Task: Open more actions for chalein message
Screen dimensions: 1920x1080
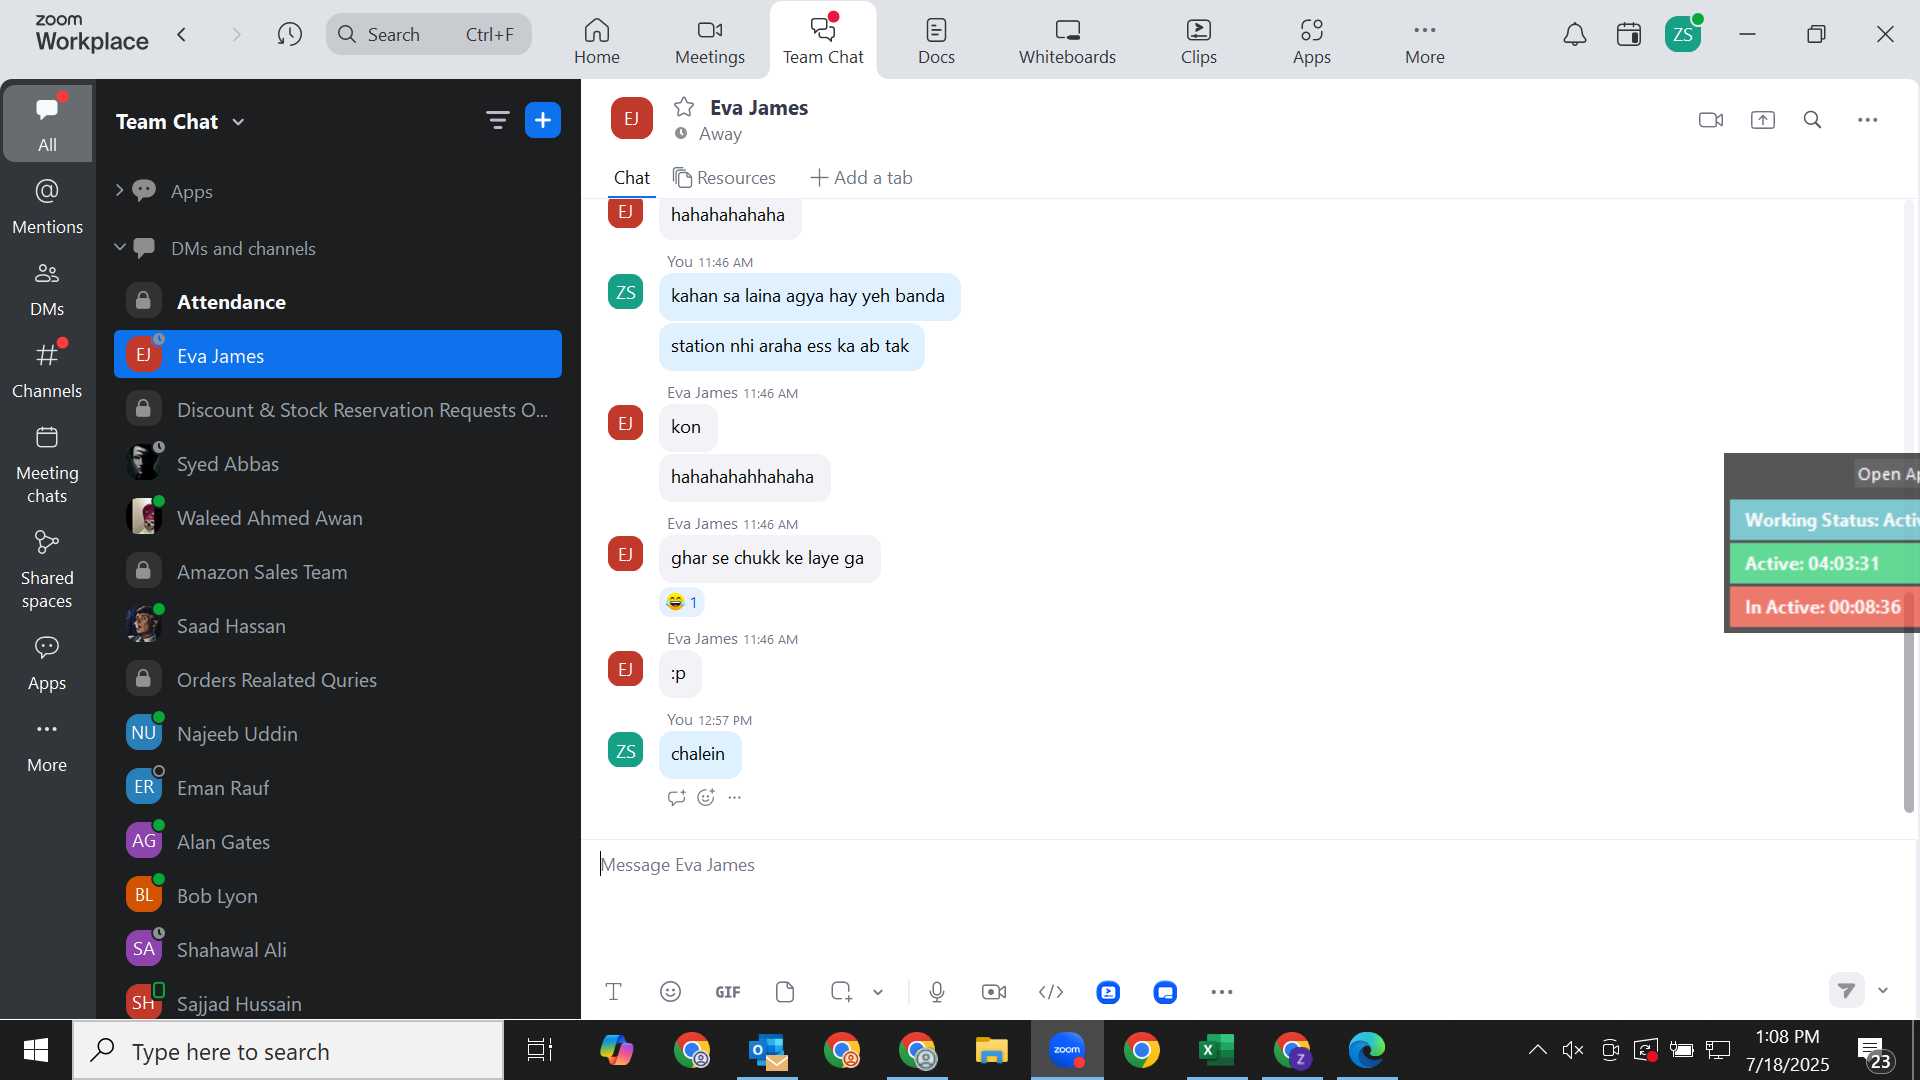Action: pos(735,797)
